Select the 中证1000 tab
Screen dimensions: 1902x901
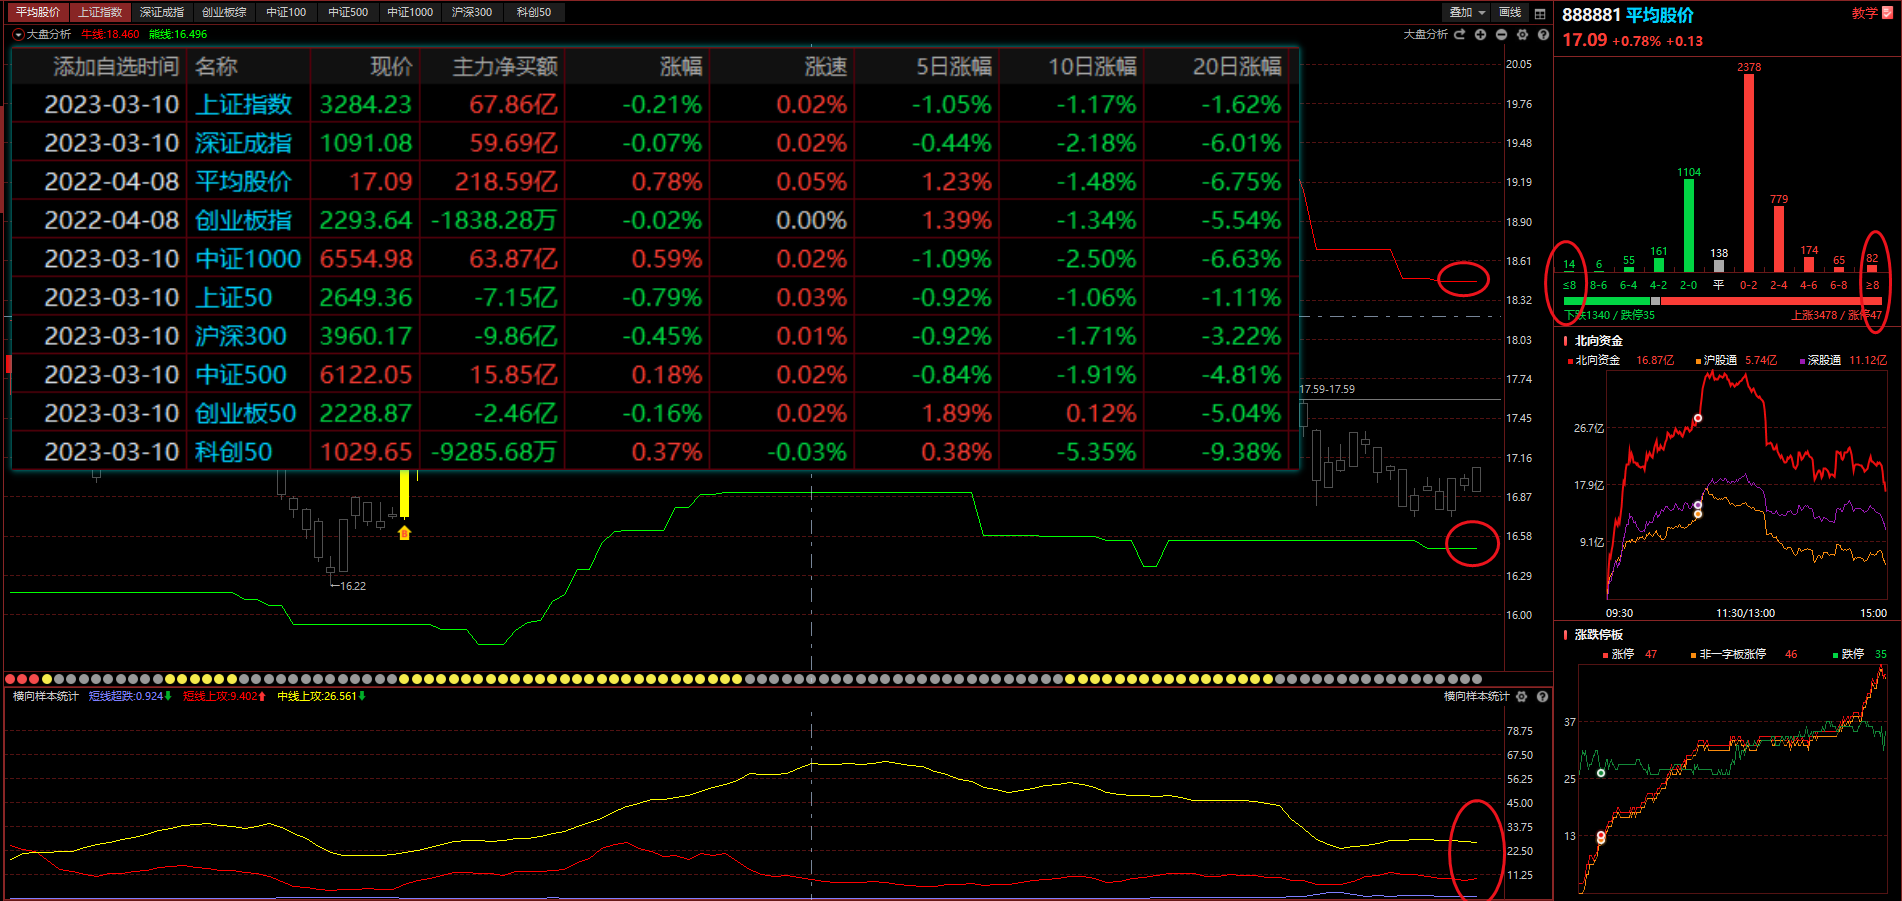click(410, 12)
